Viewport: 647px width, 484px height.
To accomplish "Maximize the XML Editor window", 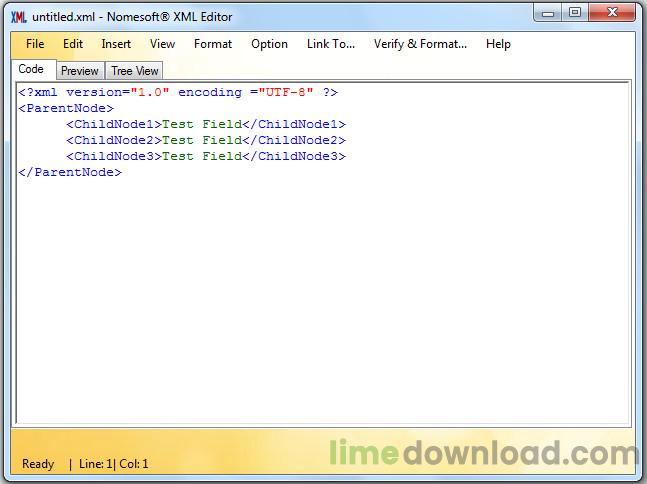I will click(575, 13).
